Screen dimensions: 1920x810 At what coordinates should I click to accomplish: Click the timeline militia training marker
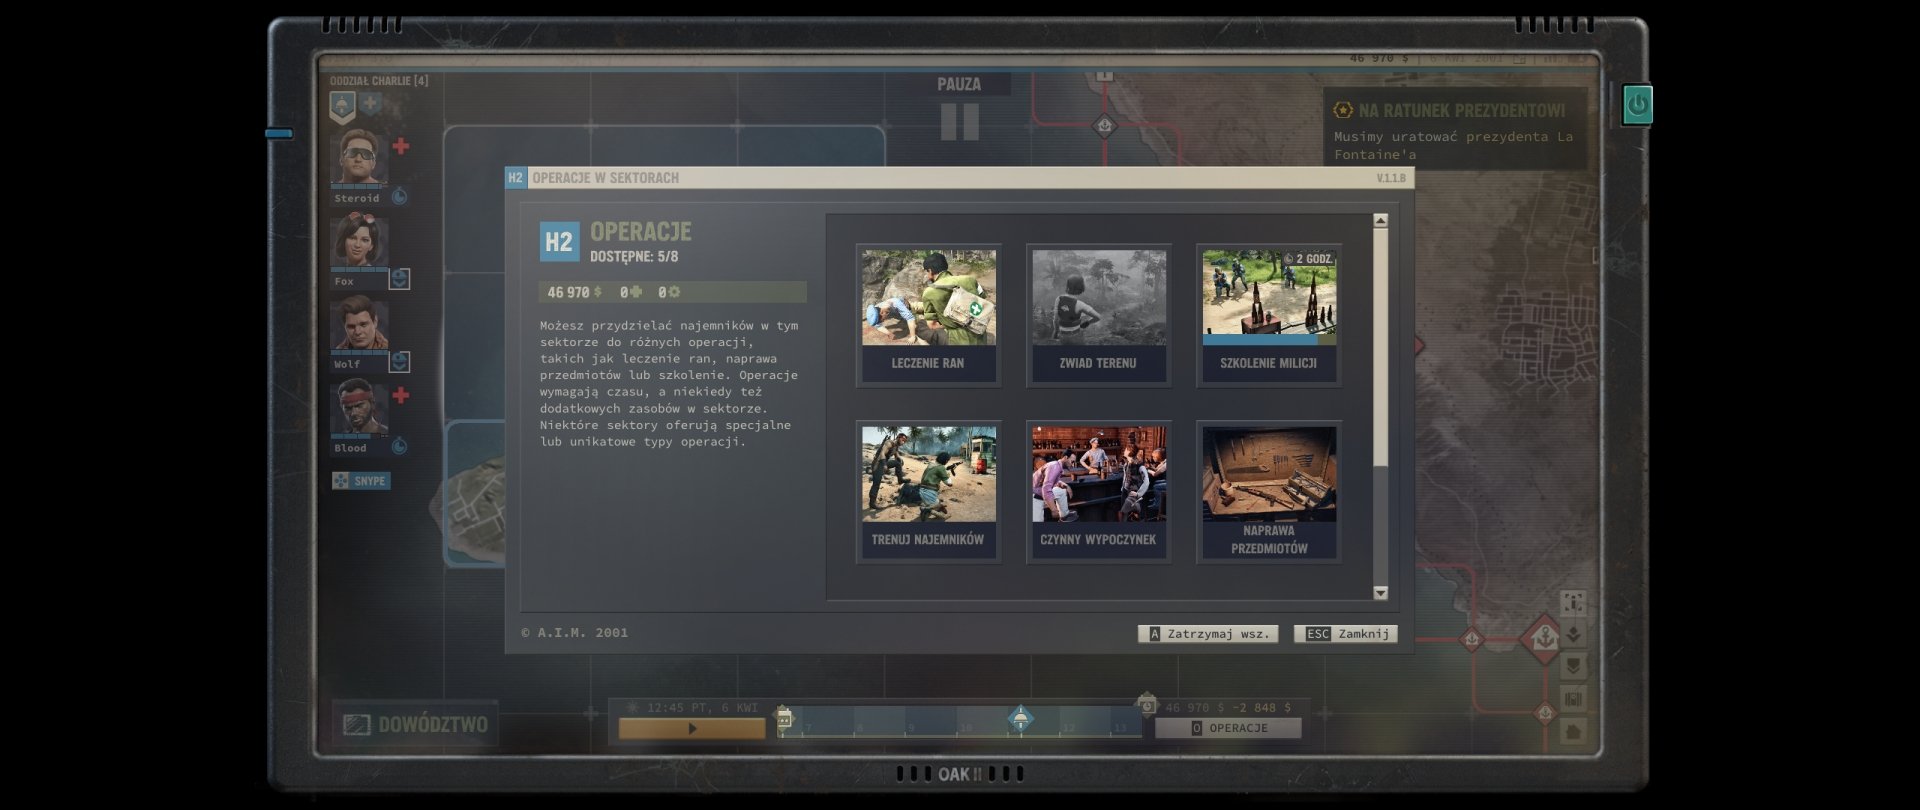pyautogui.click(x=1020, y=717)
